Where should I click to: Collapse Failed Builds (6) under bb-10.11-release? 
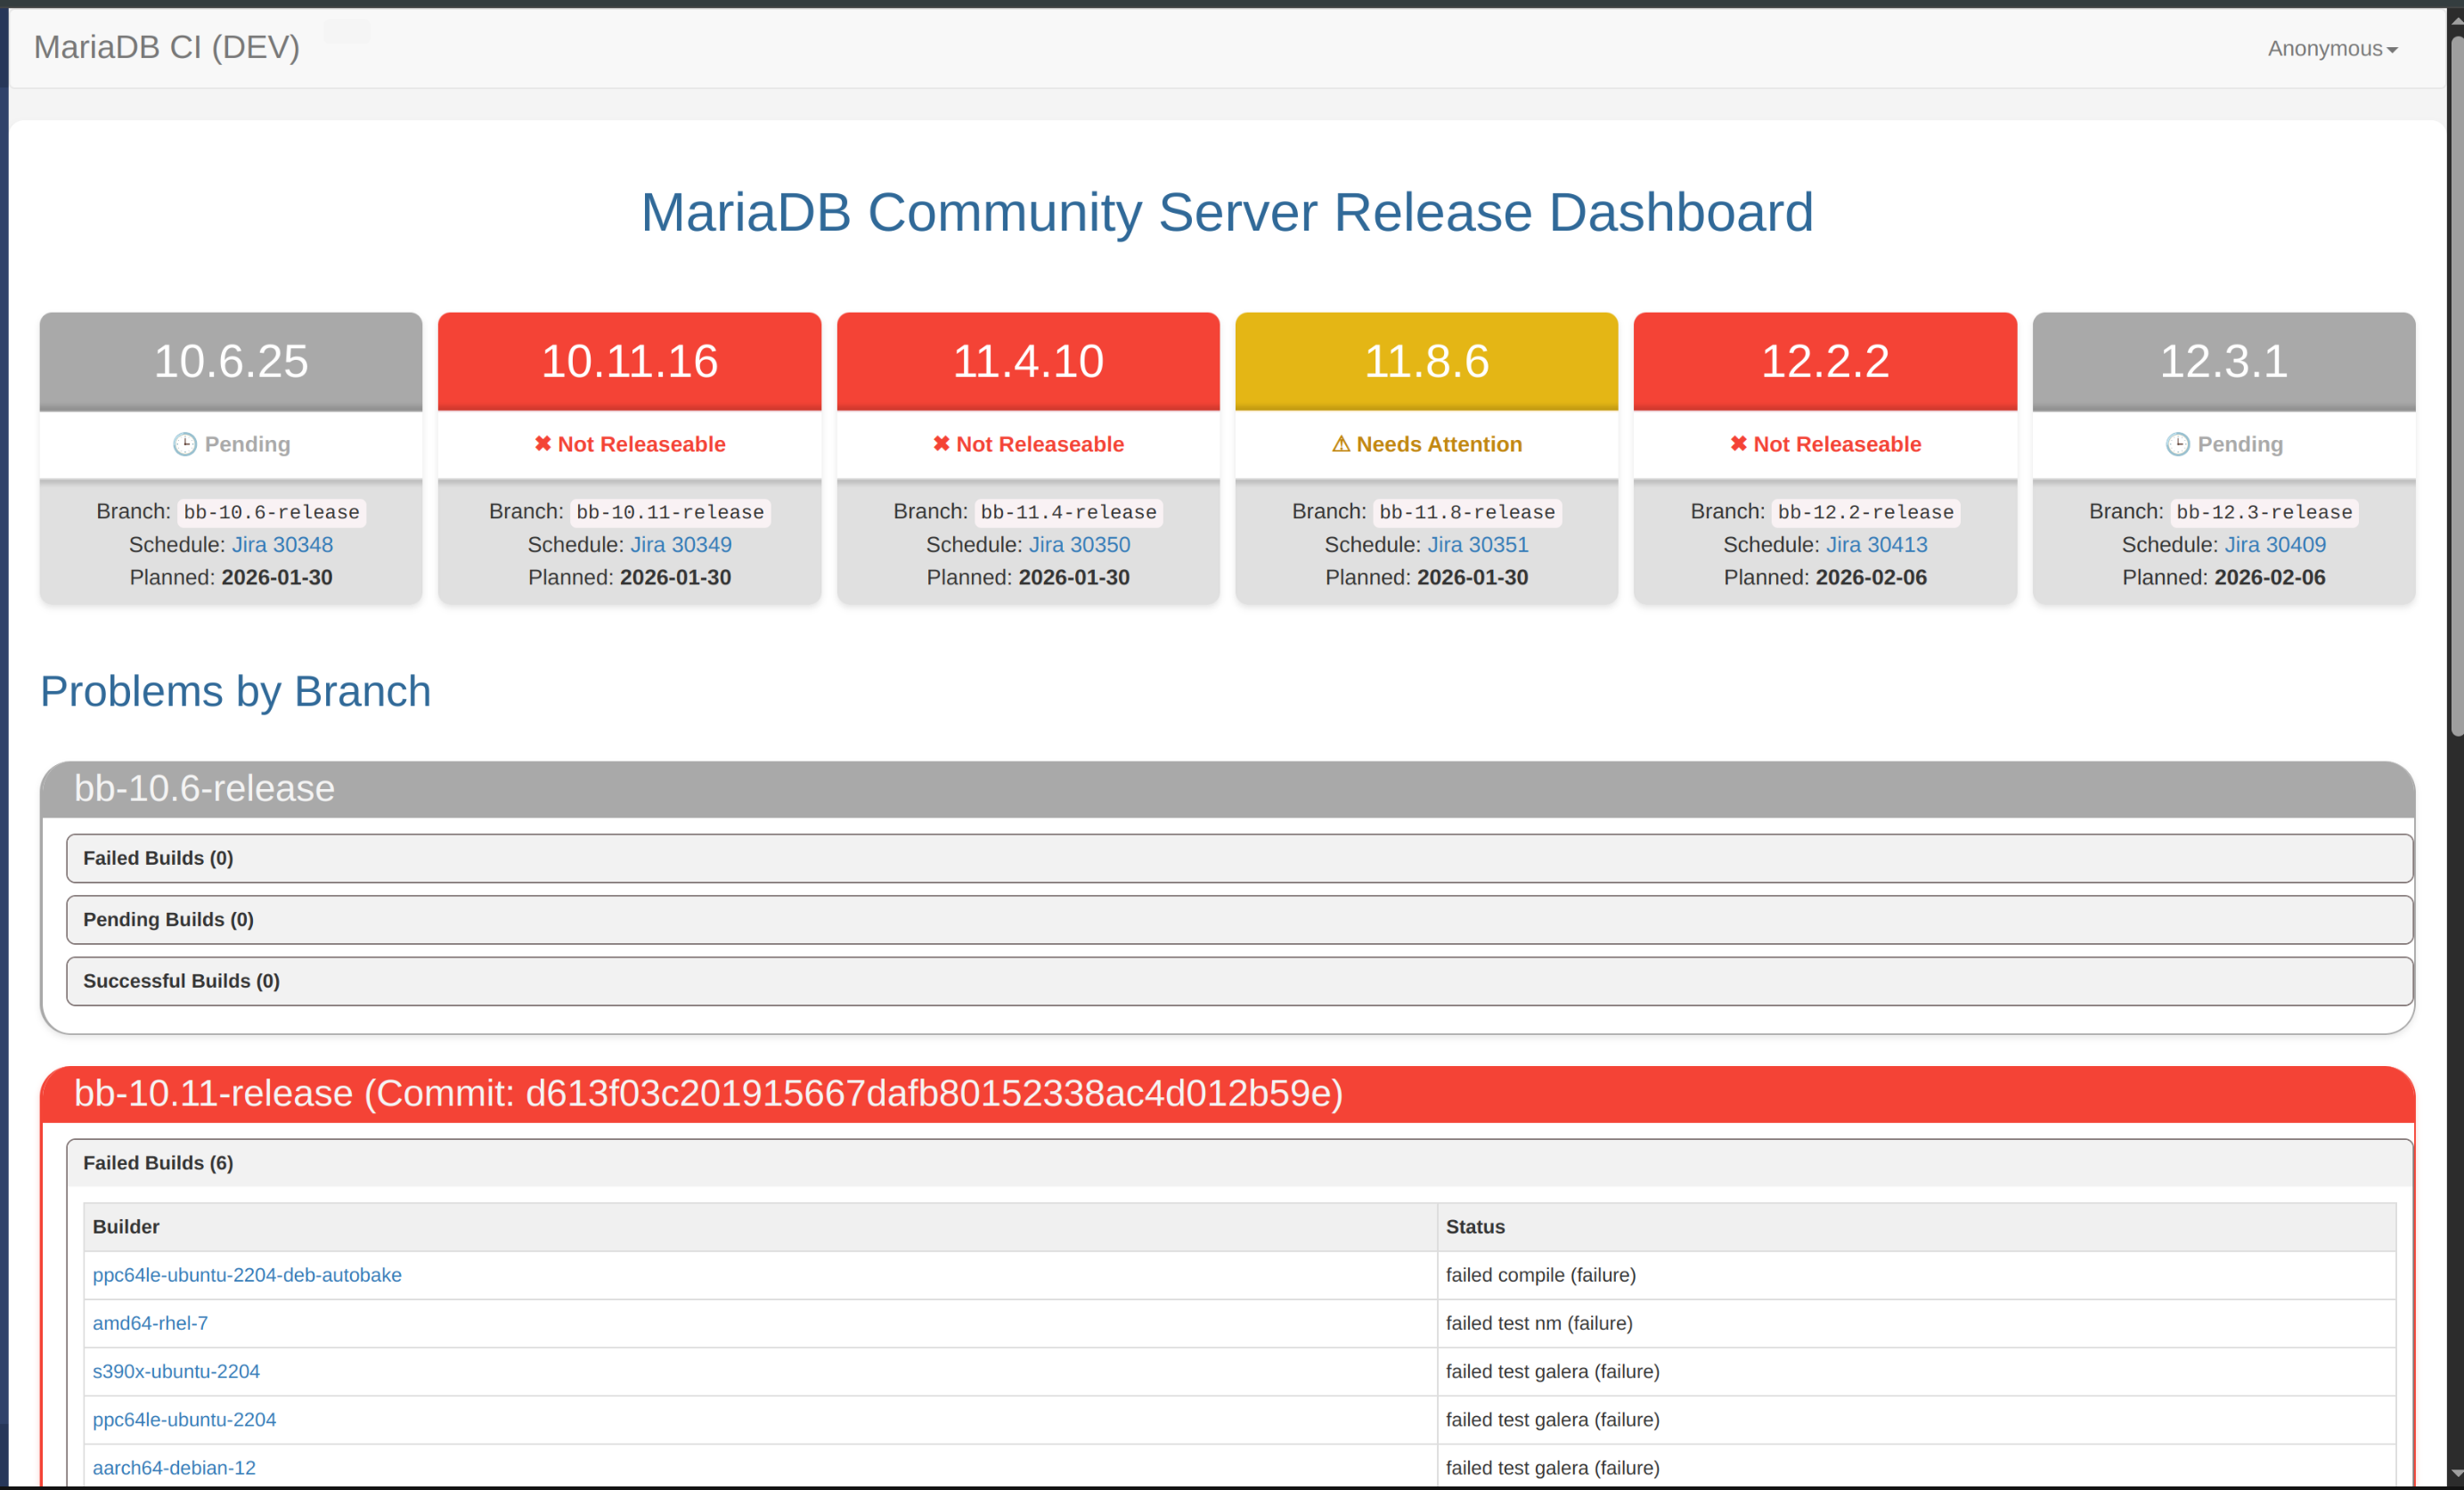tap(158, 1163)
